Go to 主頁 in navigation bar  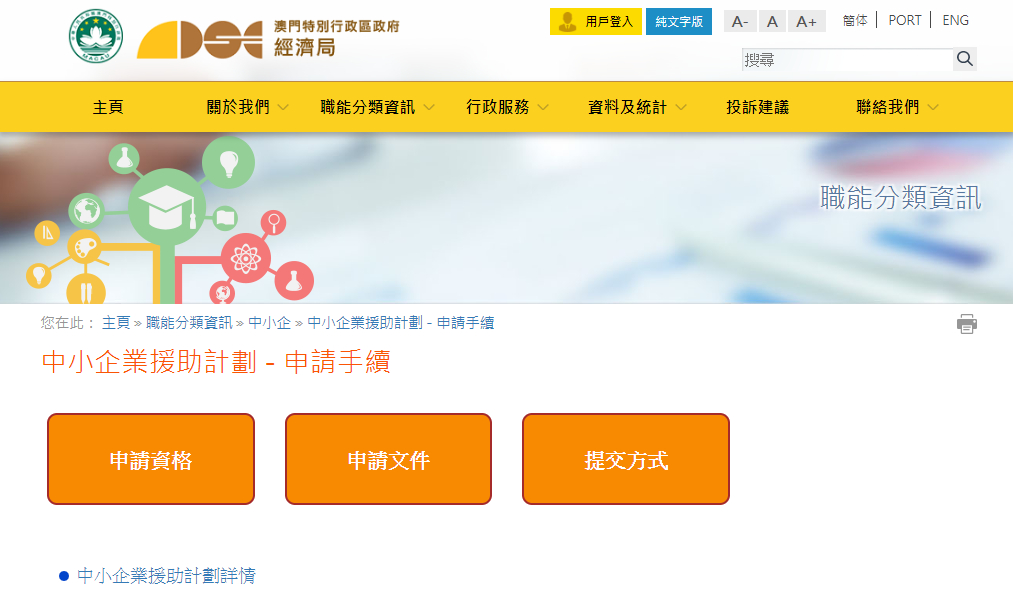[108, 107]
